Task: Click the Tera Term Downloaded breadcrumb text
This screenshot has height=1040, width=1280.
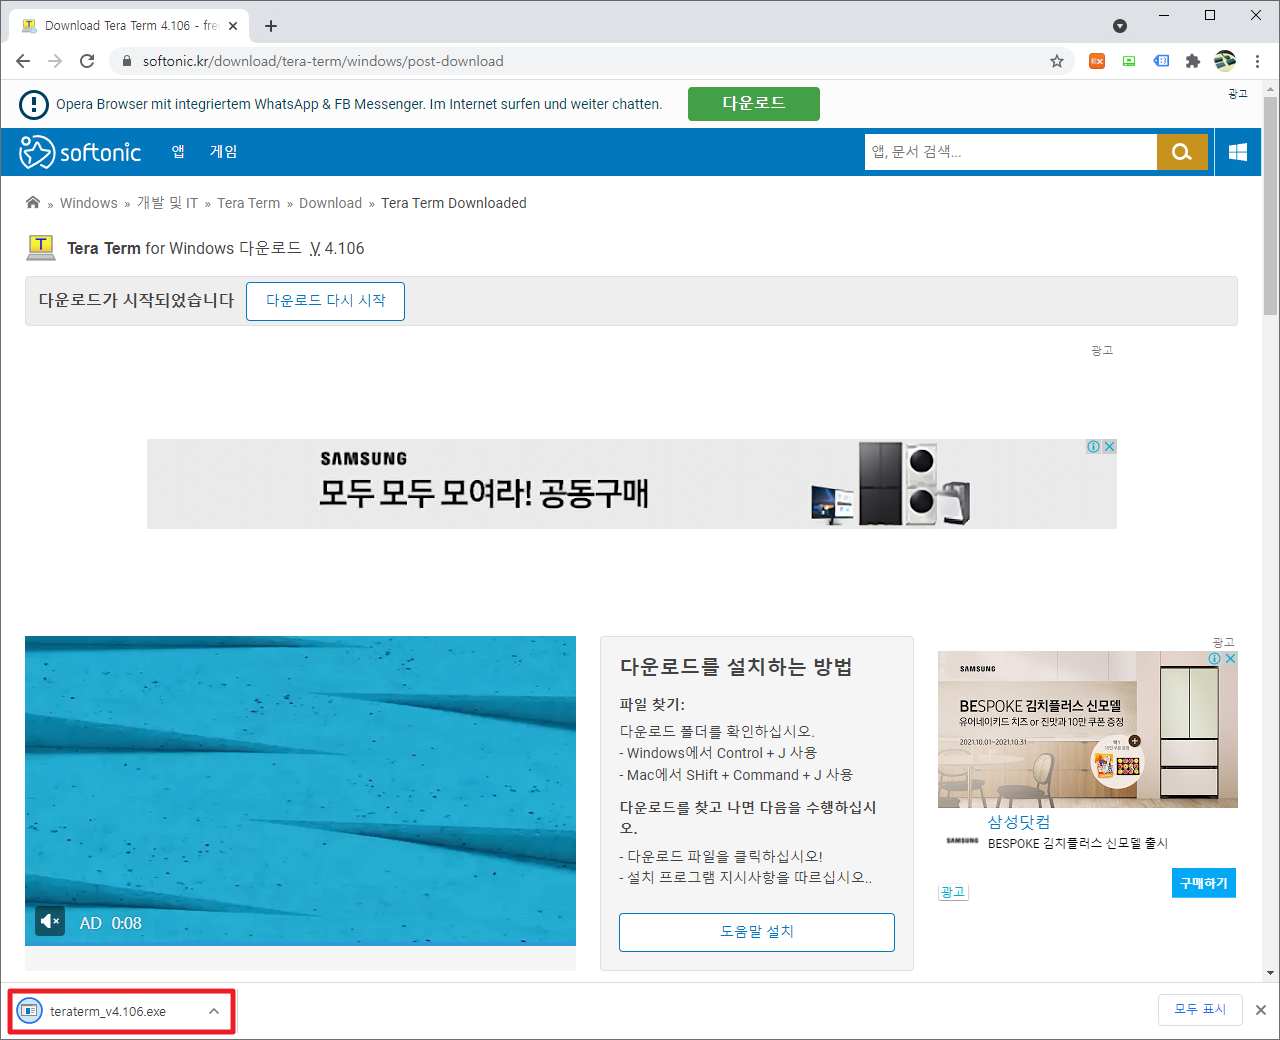Action: tap(454, 203)
